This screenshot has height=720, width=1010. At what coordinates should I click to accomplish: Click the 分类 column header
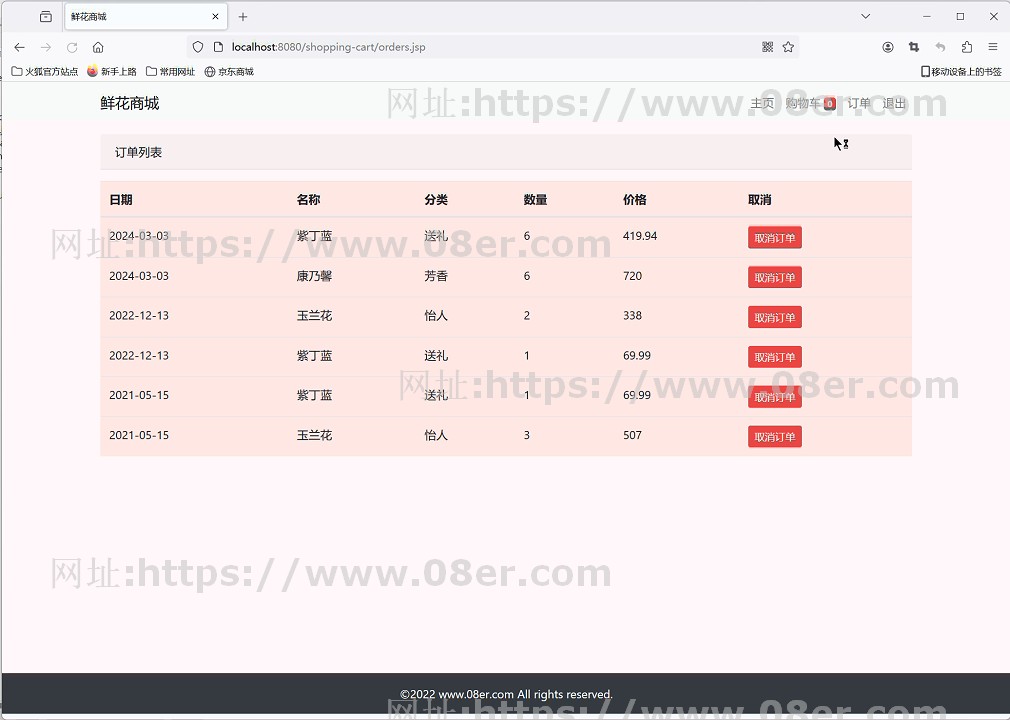coord(436,200)
